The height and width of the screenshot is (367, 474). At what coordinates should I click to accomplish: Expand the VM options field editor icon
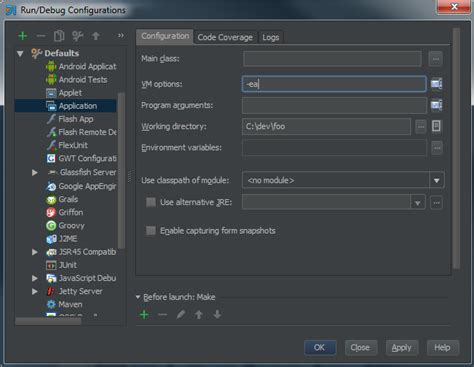436,84
